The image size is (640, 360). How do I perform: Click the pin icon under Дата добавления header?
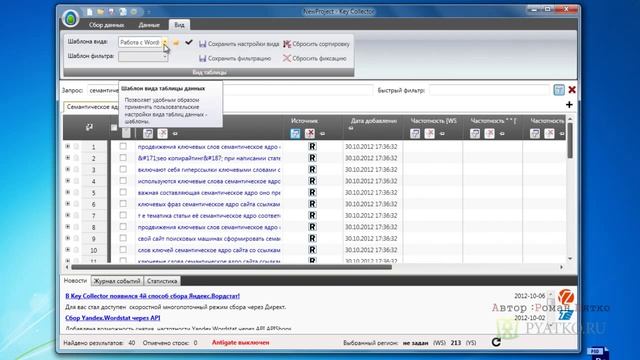click(351, 128)
